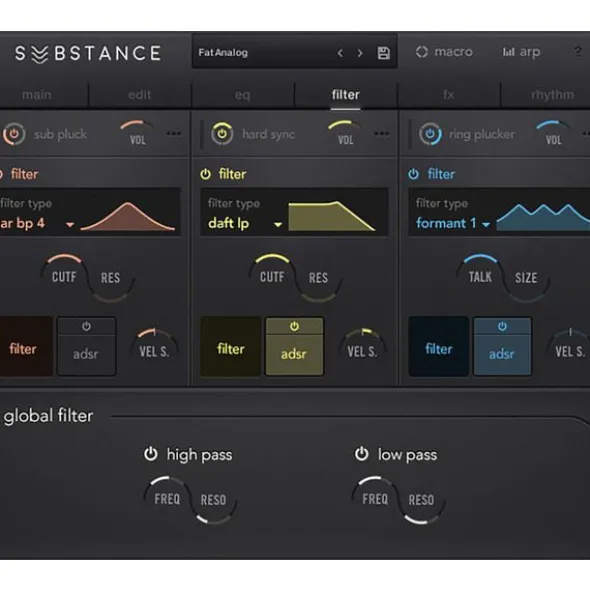Open the arp panel
Image resolution: width=590 pixels, height=591 pixels.
521,52
